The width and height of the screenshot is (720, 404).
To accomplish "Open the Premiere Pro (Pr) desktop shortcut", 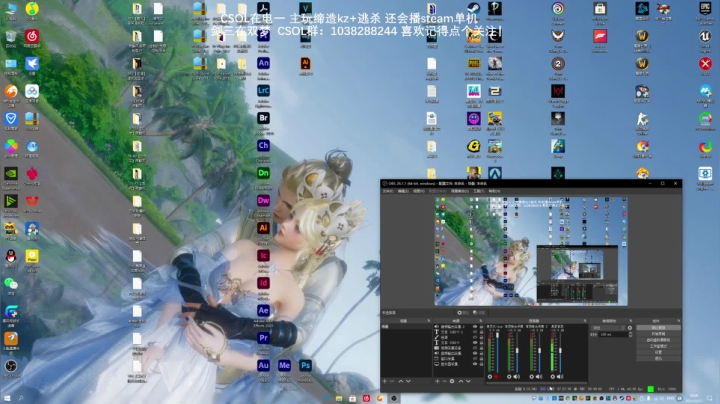I will [x=263, y=338].
